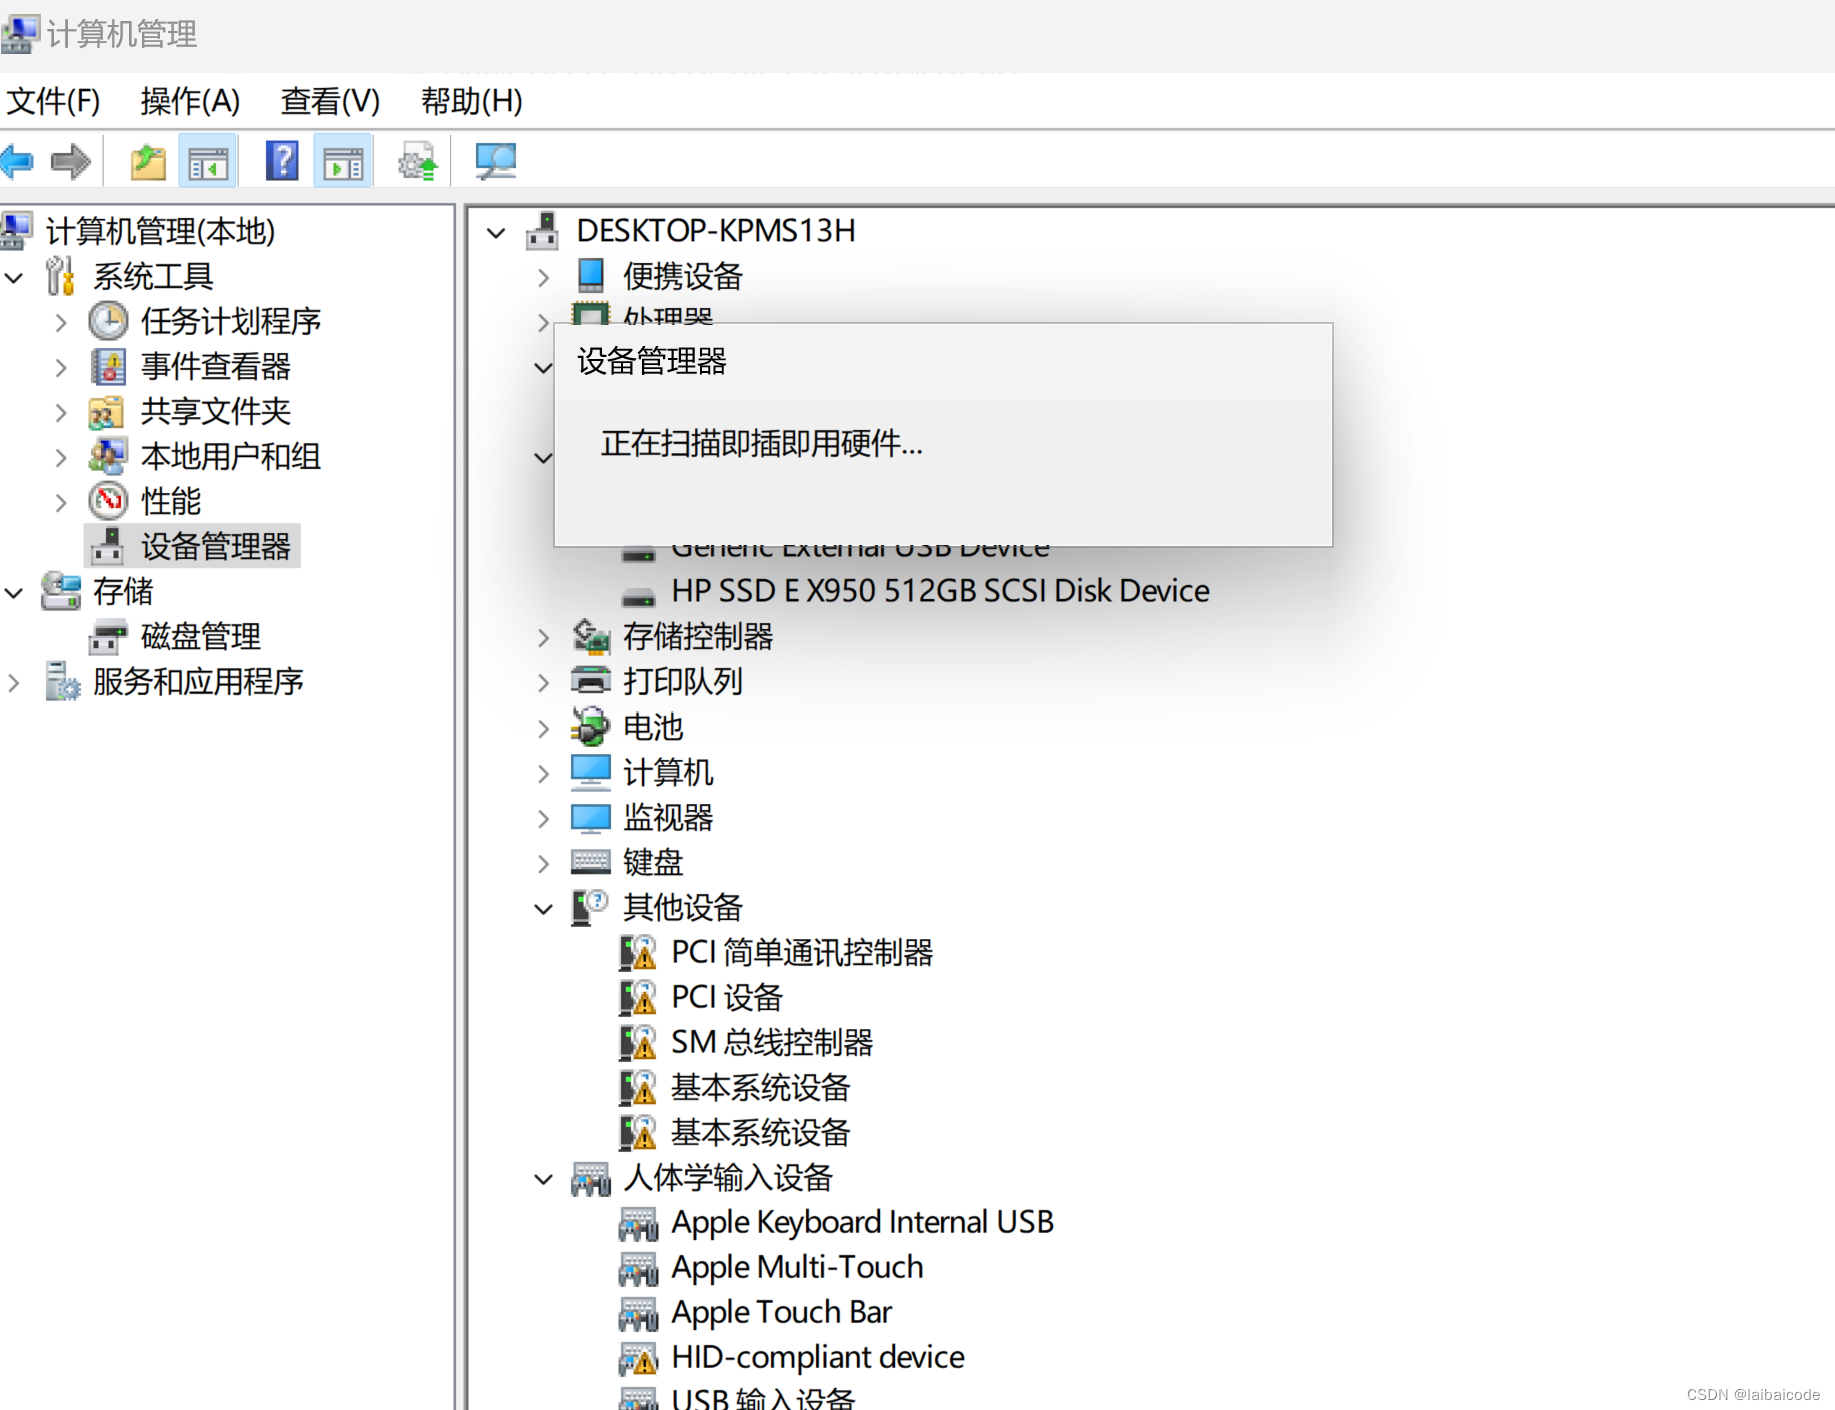Click the 存储控制器 icon

click(x=591, y=637)
